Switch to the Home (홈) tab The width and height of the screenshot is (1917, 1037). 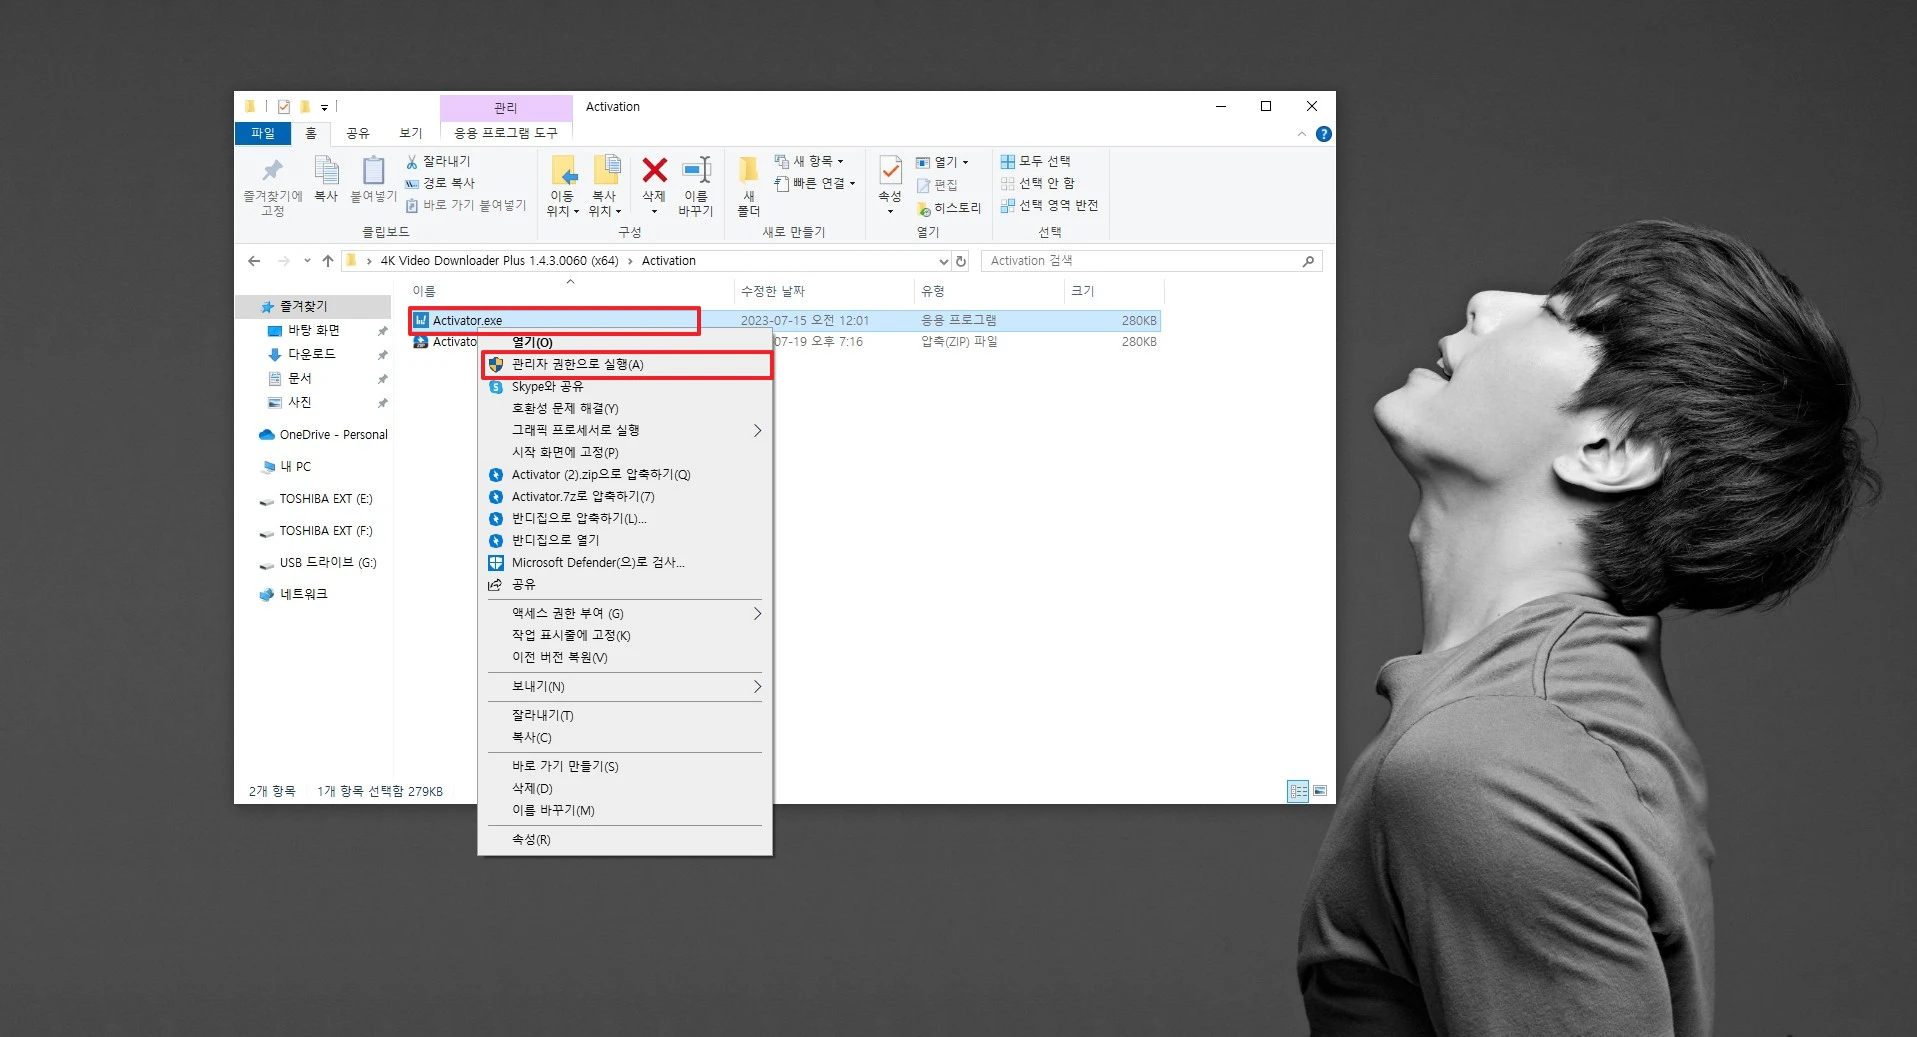click(311, 133)
